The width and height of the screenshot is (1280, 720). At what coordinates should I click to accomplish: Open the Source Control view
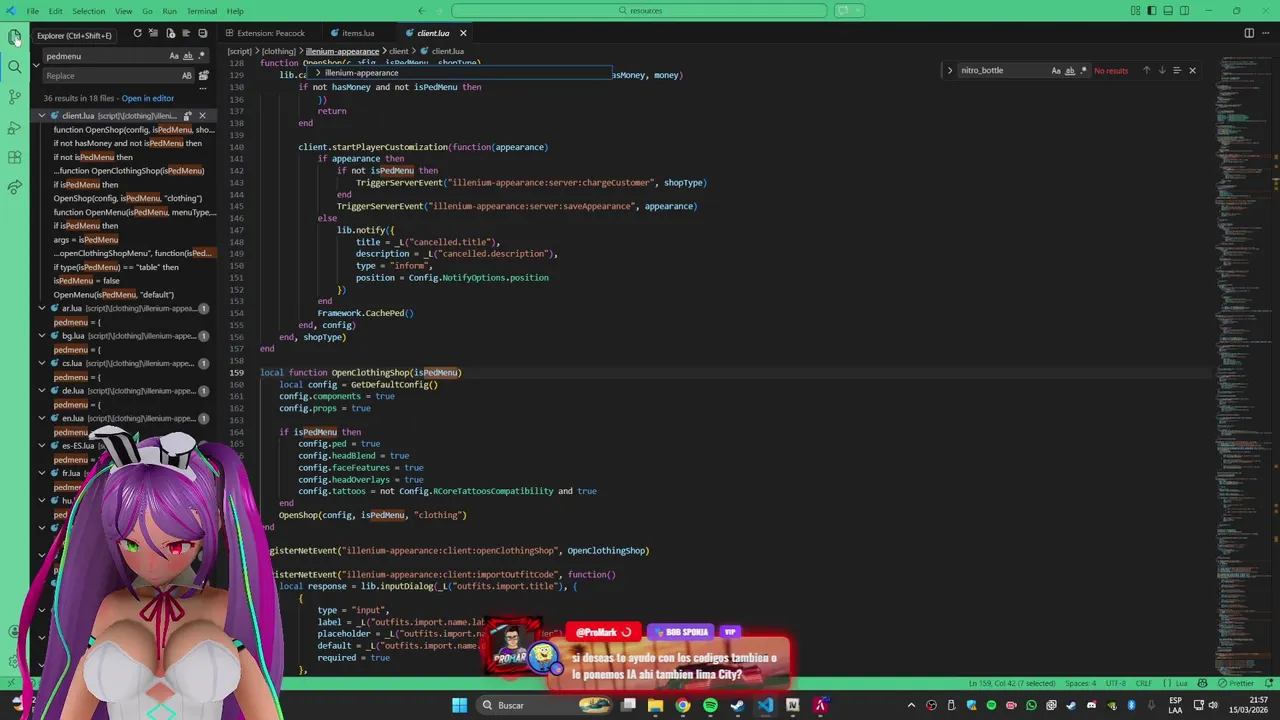pyautogui.click(x=14, y=97)
